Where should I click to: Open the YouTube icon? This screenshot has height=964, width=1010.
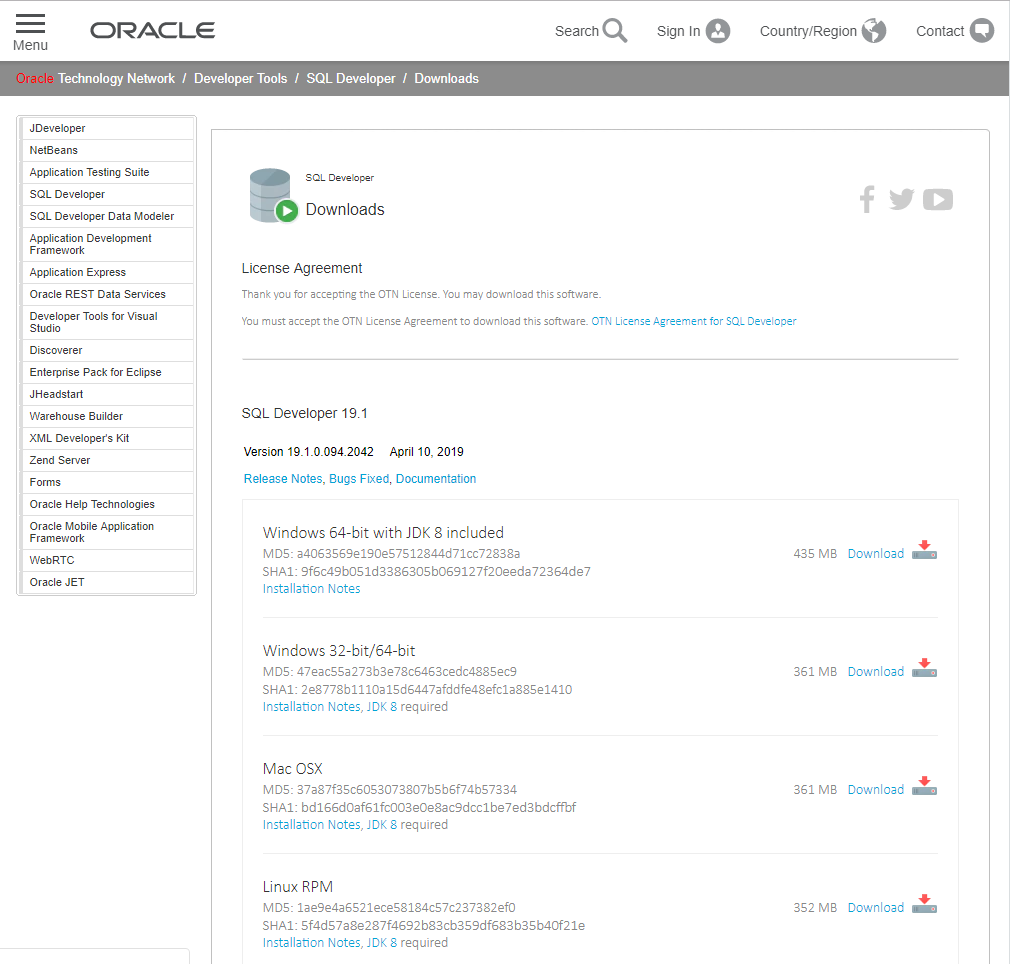pos(938,200)
